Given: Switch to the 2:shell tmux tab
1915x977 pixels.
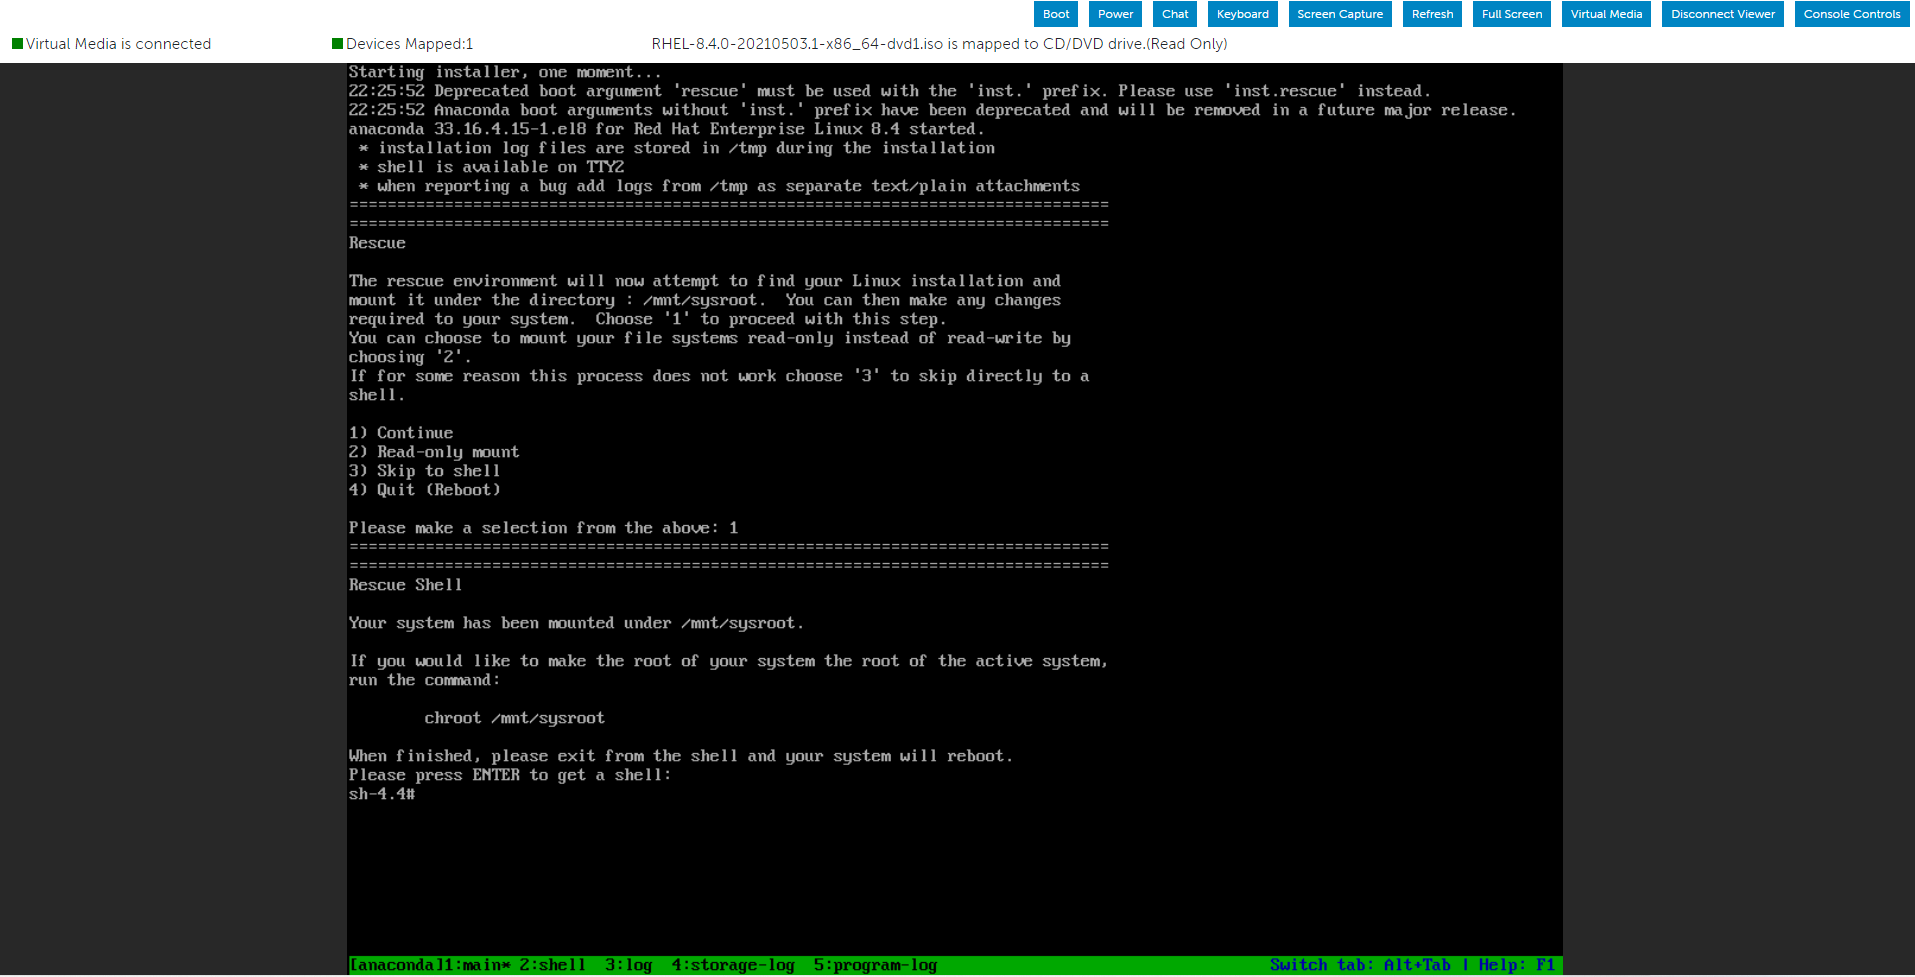Looking at the screenshot, I should tap(552, 964).
